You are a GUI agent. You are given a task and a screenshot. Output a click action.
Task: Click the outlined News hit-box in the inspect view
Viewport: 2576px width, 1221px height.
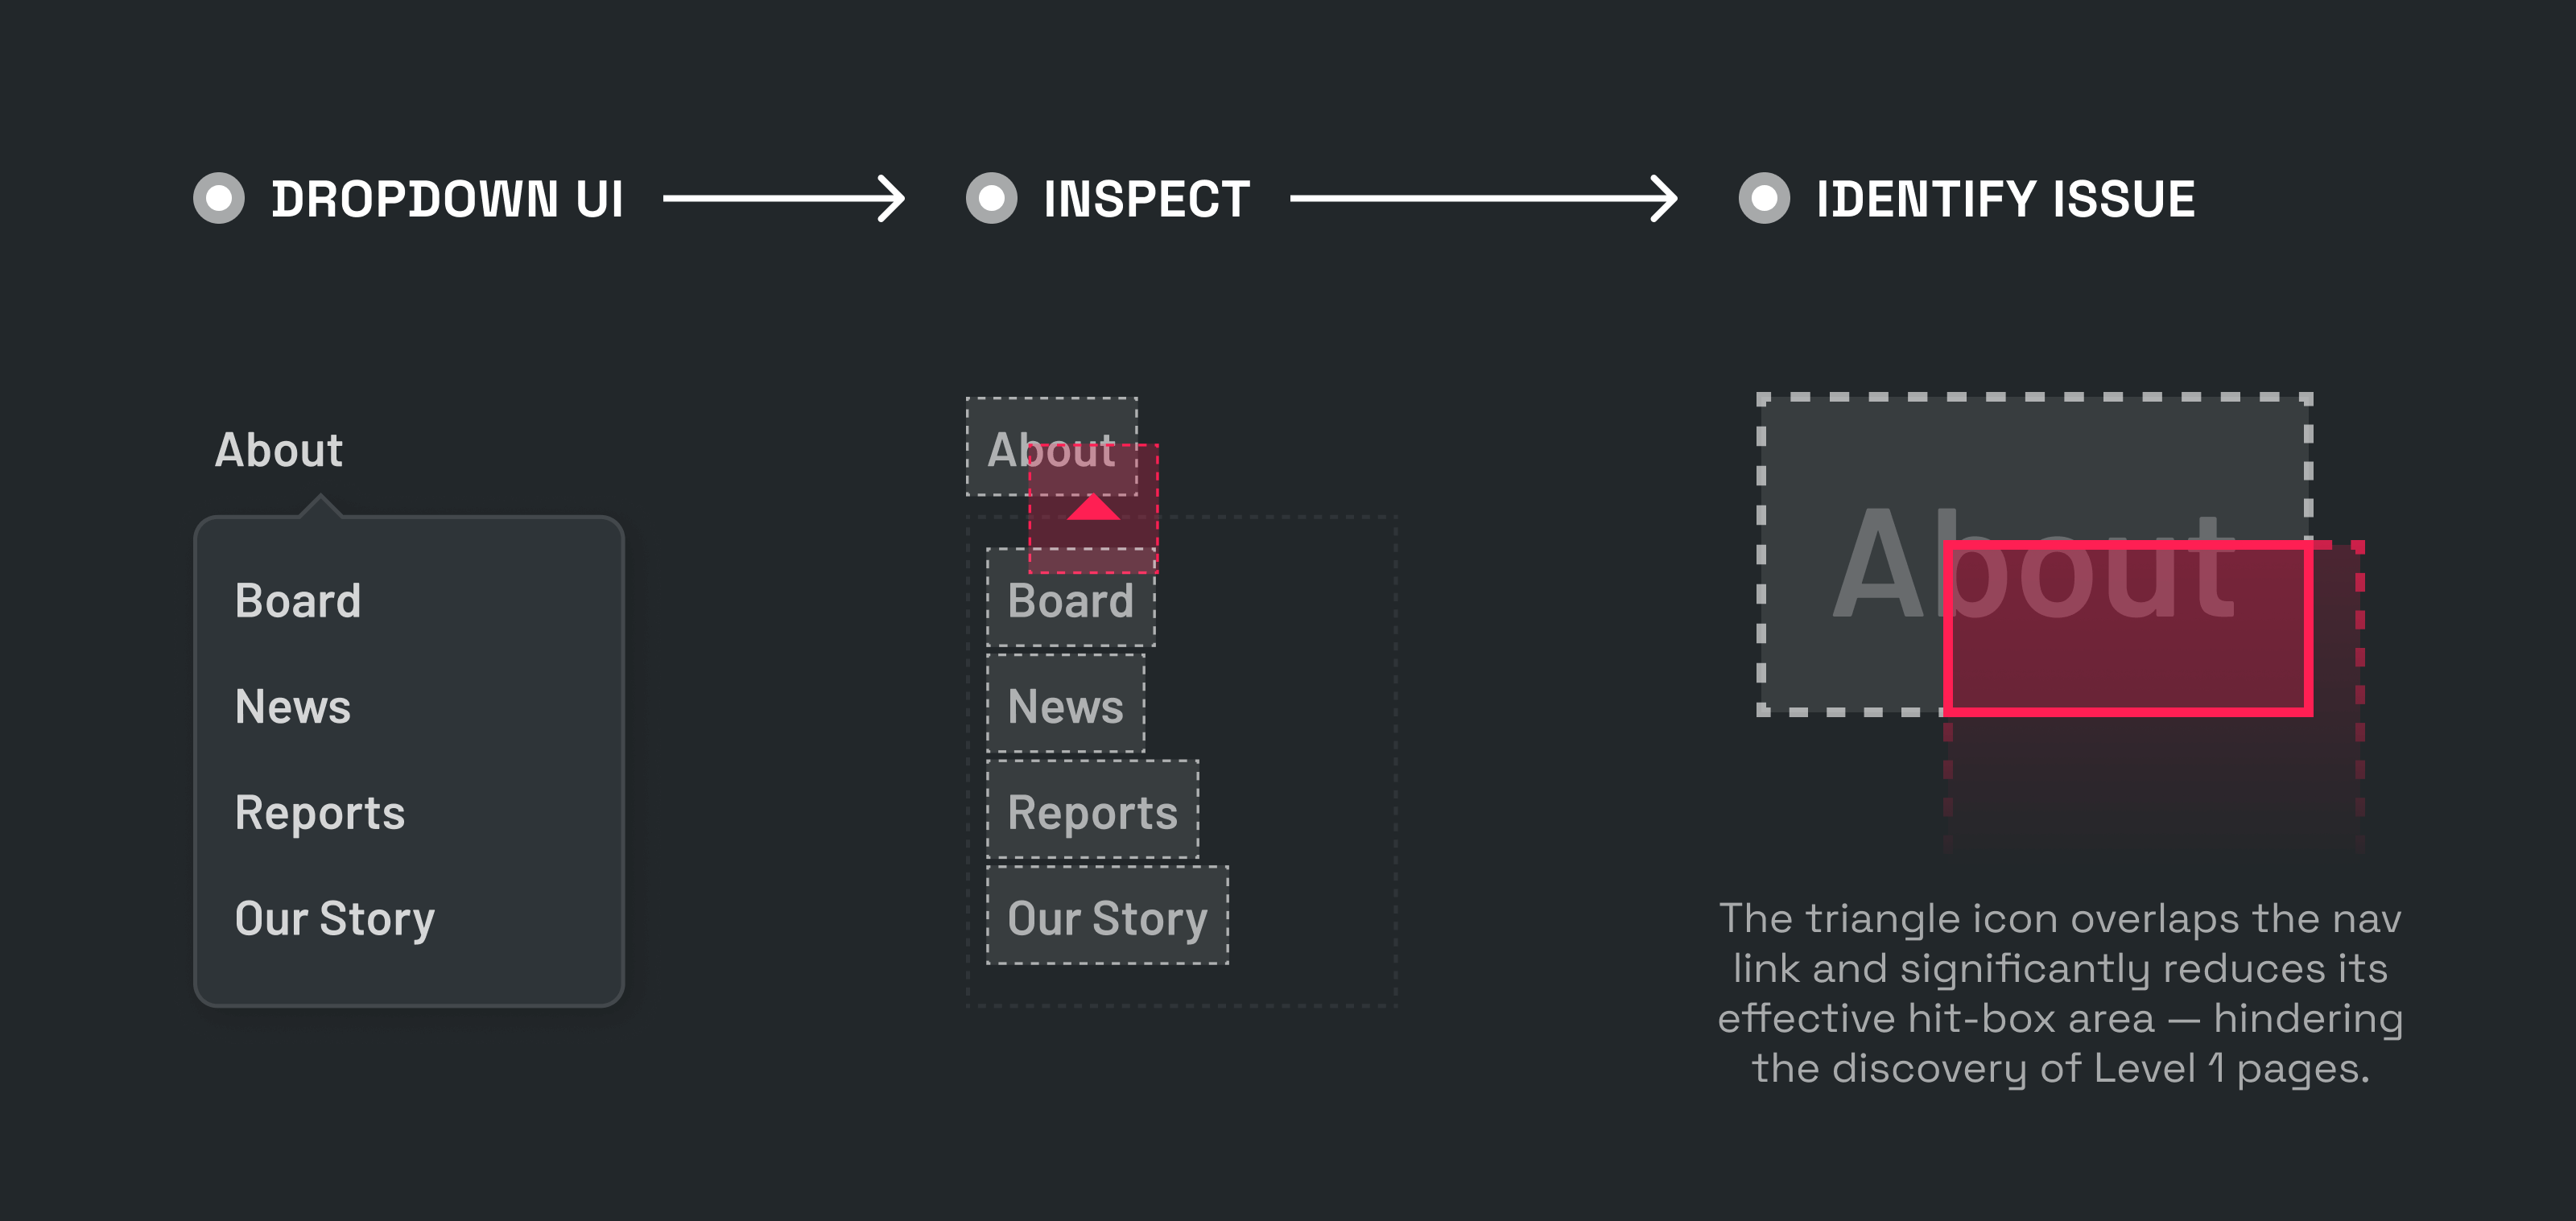pos(1066,707)
